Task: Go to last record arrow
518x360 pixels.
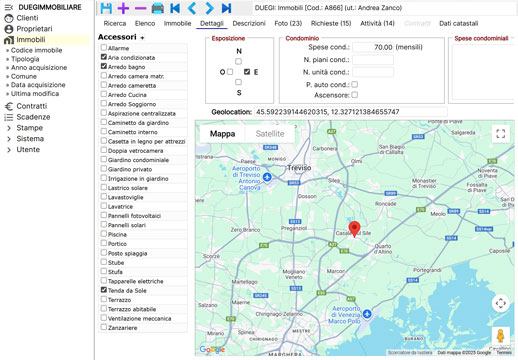Action: (x=226, y=8)
